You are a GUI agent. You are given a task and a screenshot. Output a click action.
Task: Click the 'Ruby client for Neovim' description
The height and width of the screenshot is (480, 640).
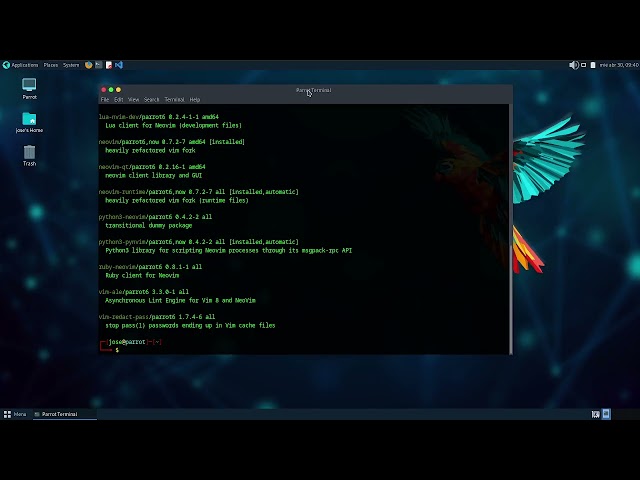142,276
